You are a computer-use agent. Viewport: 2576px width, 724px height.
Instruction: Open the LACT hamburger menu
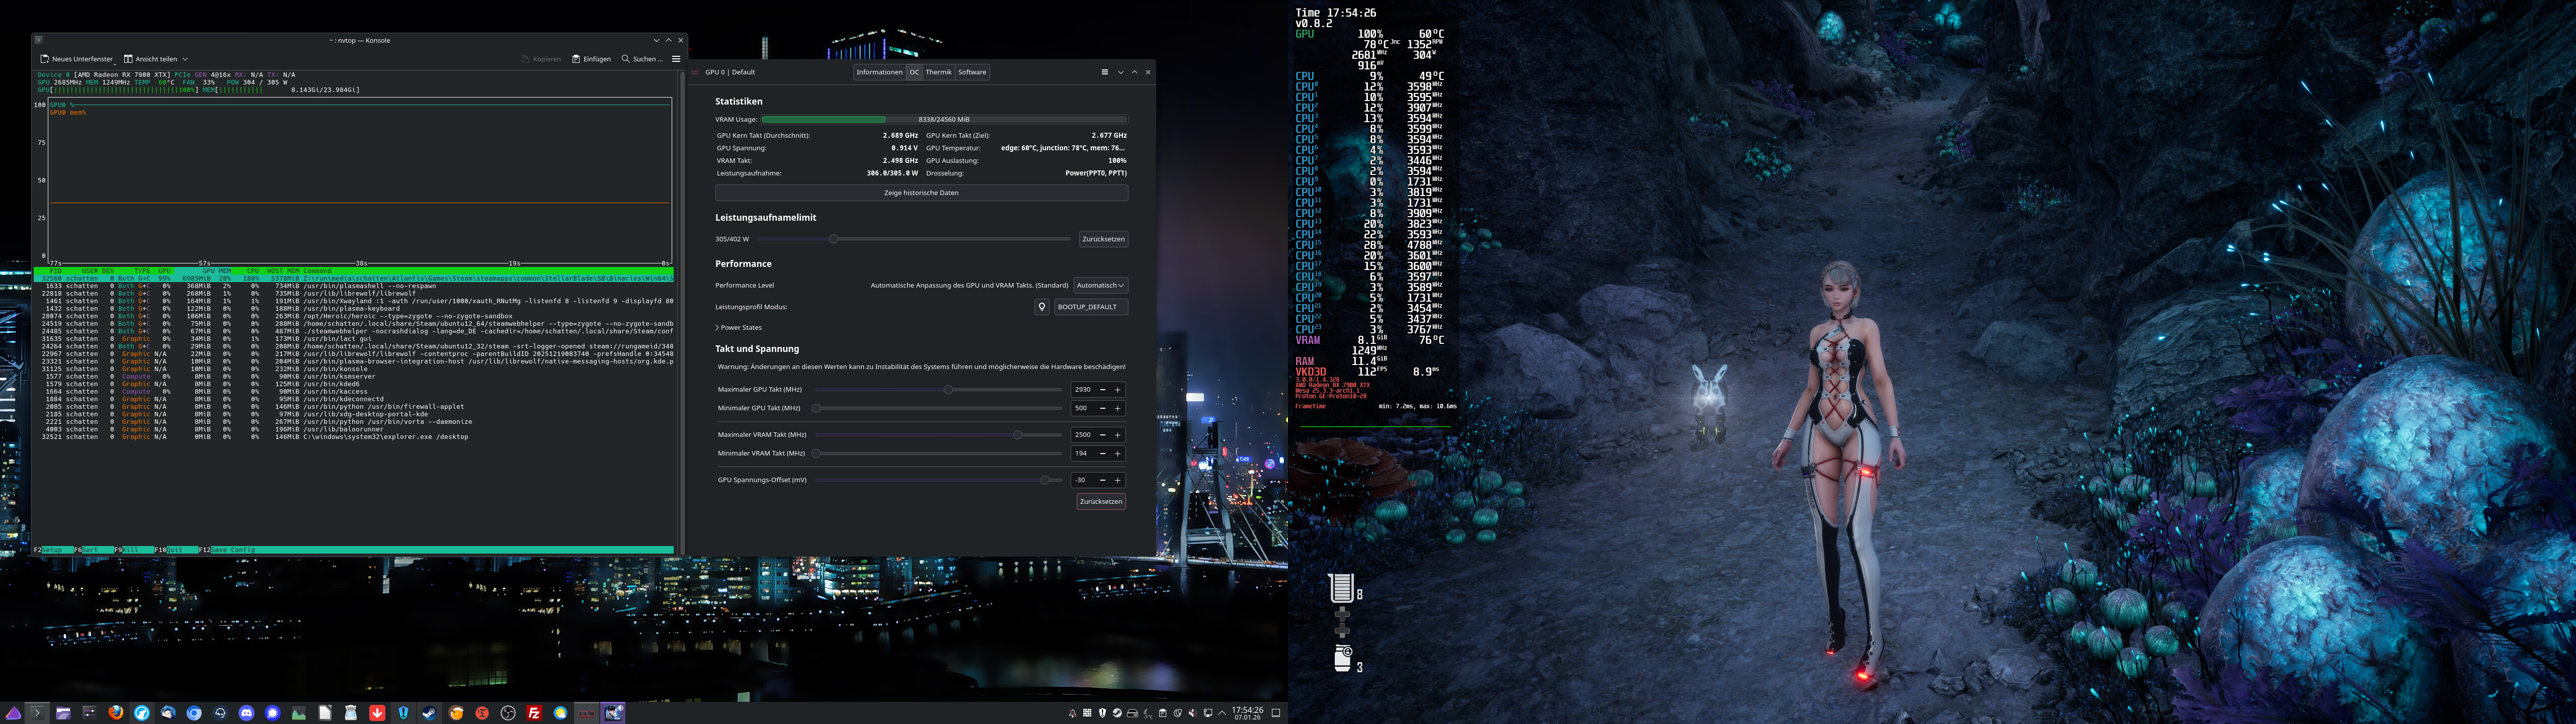pos(1104,72)
